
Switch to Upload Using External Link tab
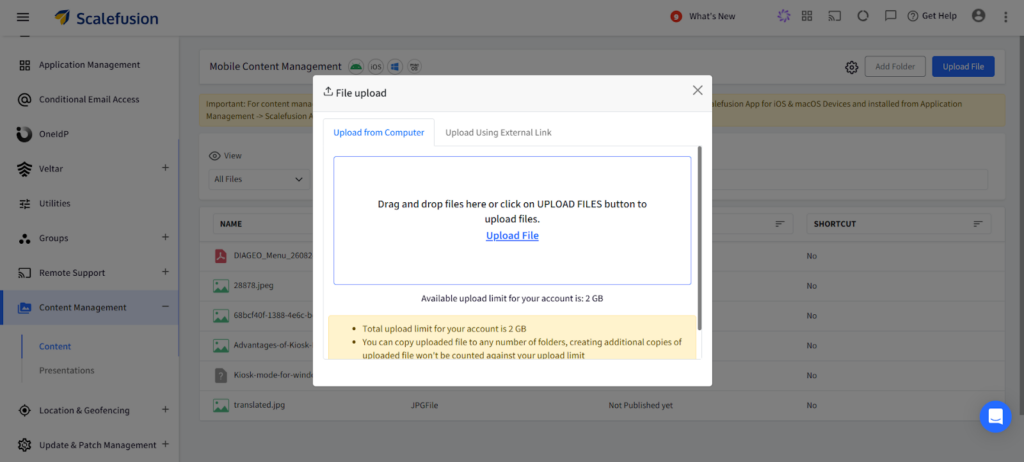(x=498, y=133)
